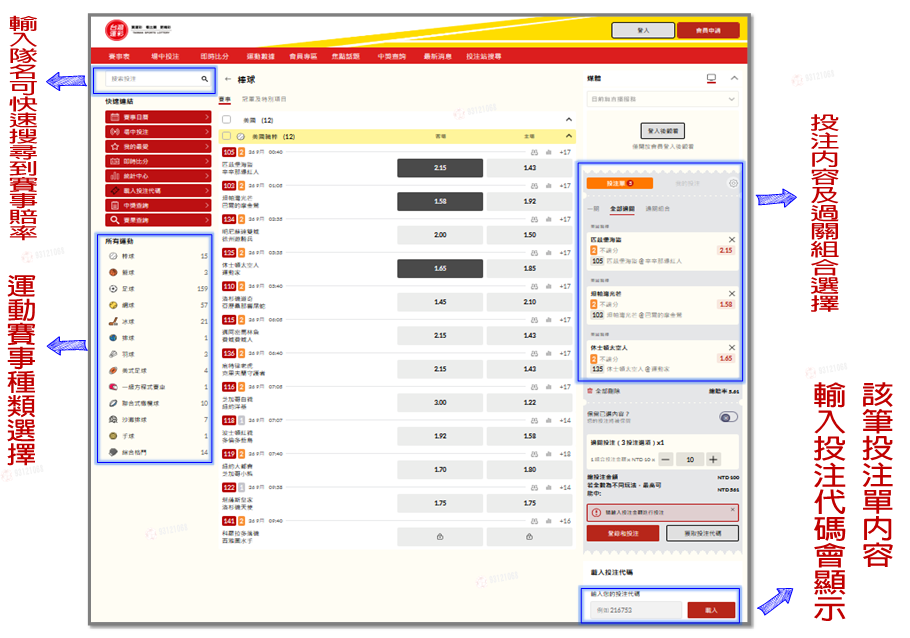Open the media service dropdown

pos(663,100)
